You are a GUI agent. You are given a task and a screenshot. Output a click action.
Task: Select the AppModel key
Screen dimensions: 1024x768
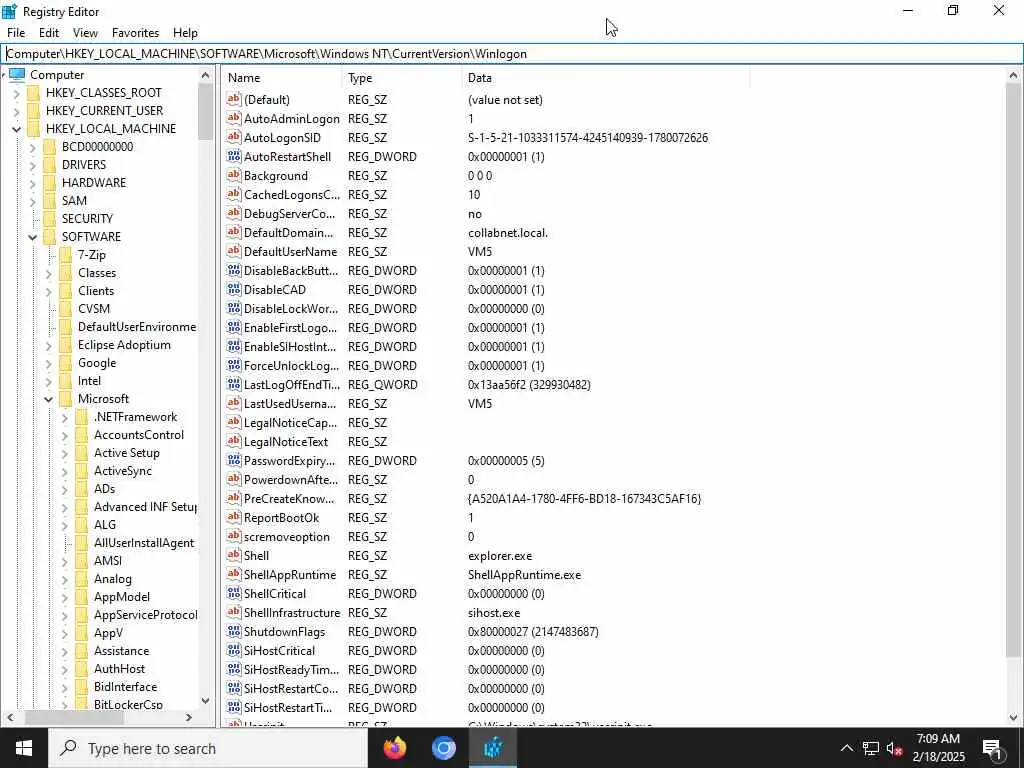pos(121,597)
